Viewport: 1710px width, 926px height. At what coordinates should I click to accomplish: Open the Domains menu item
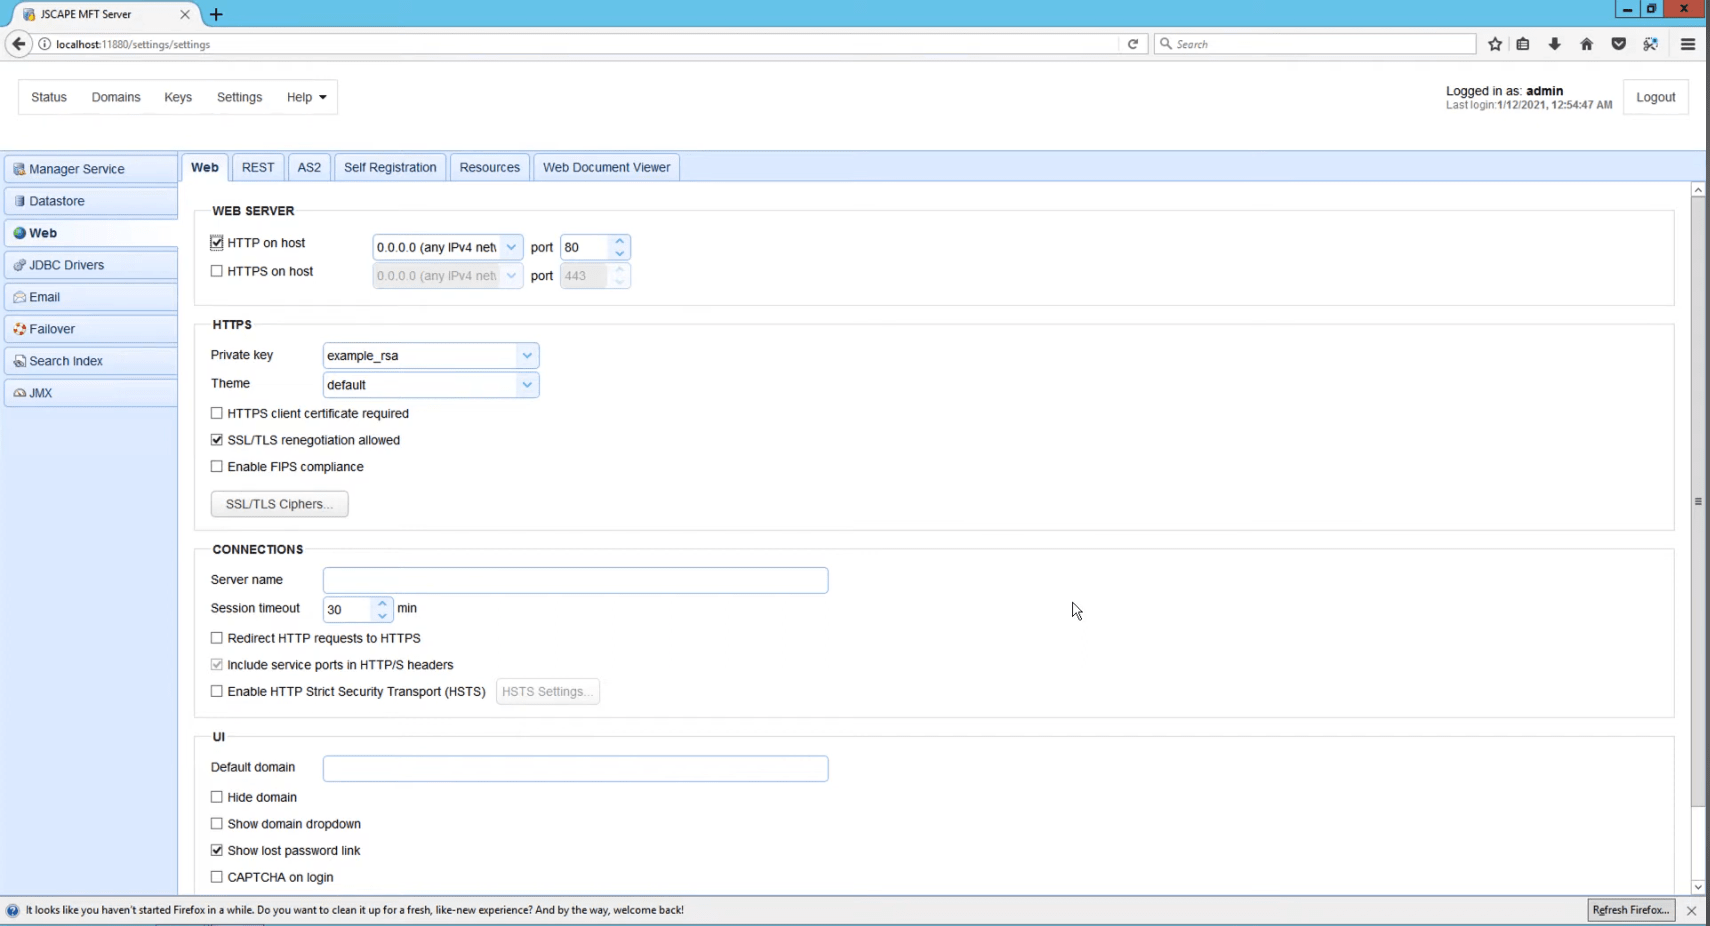point(116,97)
